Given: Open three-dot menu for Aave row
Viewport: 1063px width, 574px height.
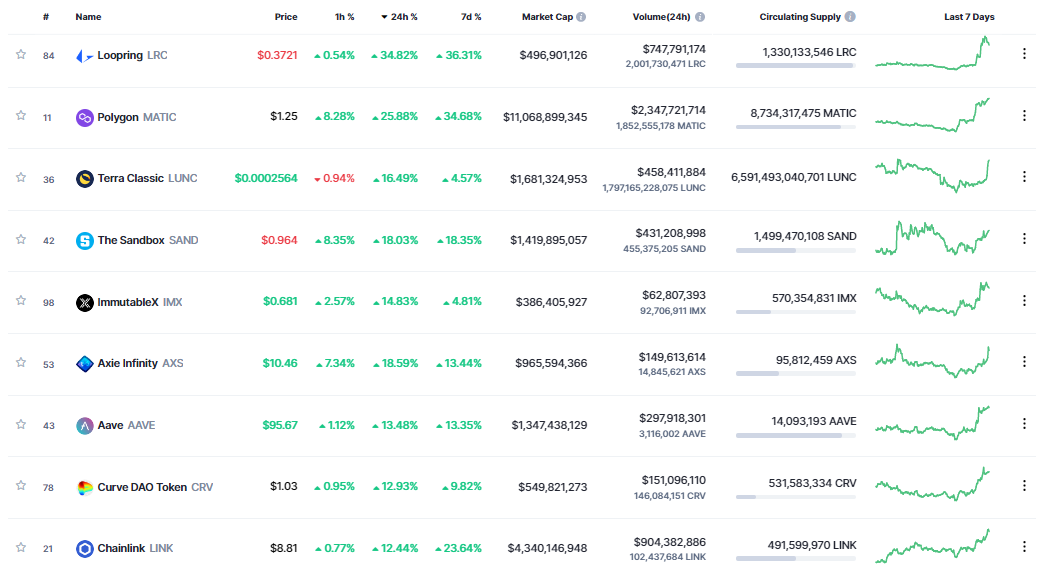Looking at the screenshot, I should pos(1024,424).
